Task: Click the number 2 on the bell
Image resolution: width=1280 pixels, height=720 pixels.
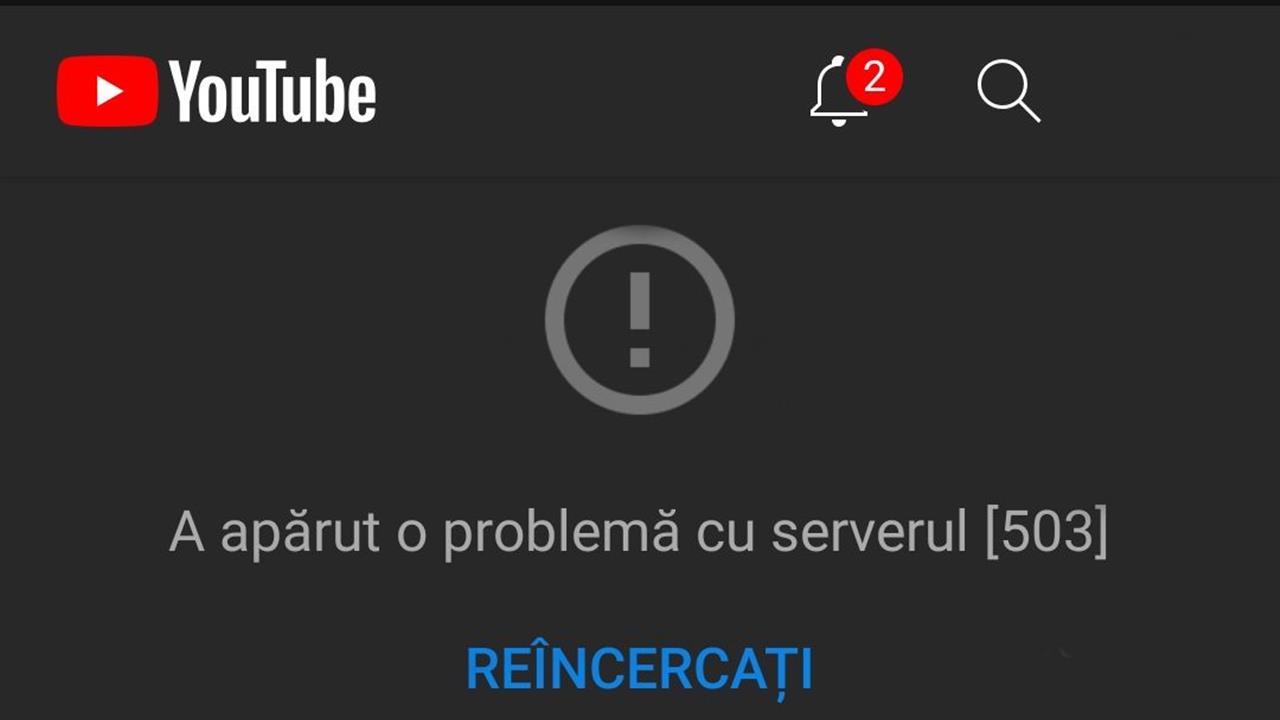Action: (x=874, y=77)
